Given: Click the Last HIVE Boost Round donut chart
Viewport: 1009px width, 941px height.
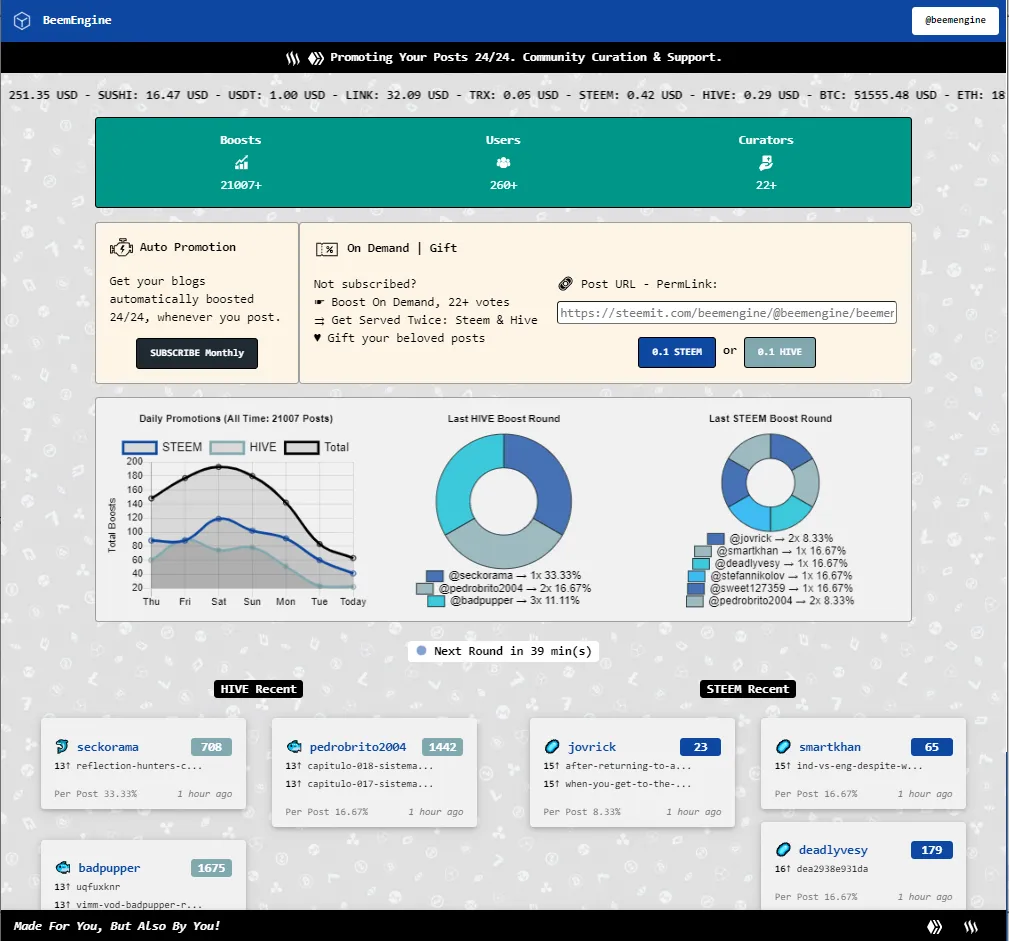Looking at the screenshot, I should coord(504,500).
